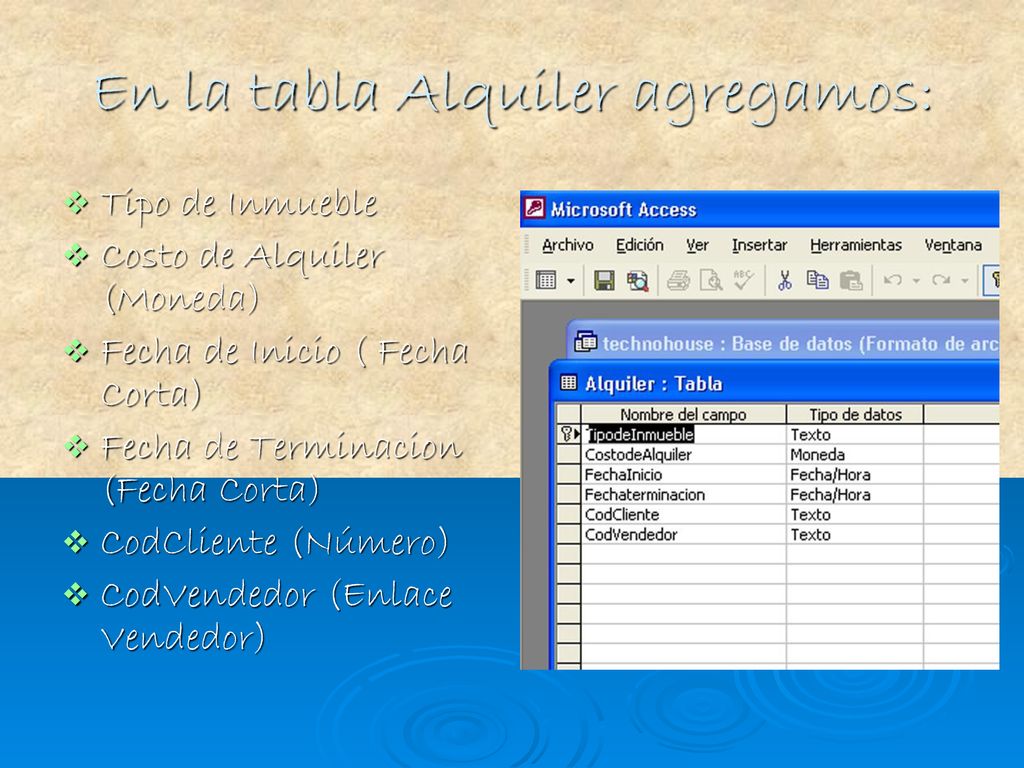
Task: Click the Fecha/Hora type of FechaInicio
Action: coord(855,474)
